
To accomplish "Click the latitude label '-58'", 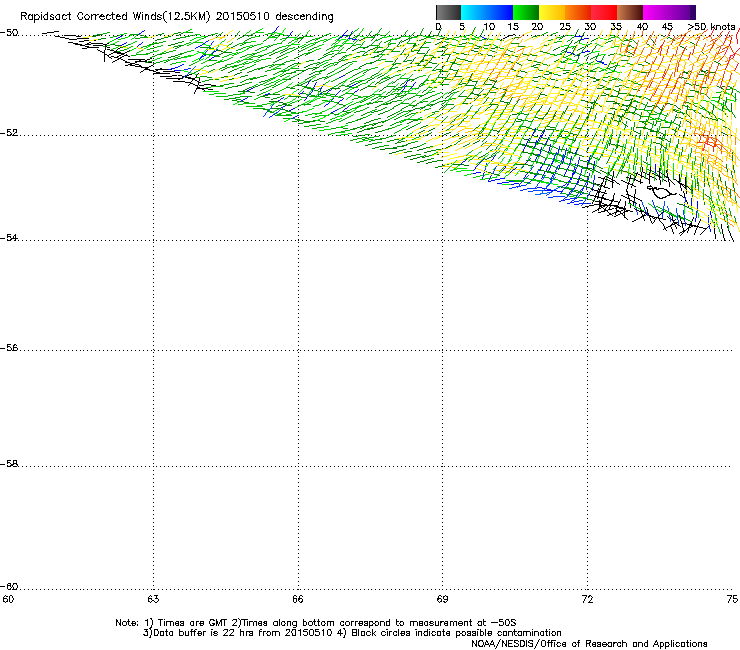I will tap(9, 464).
